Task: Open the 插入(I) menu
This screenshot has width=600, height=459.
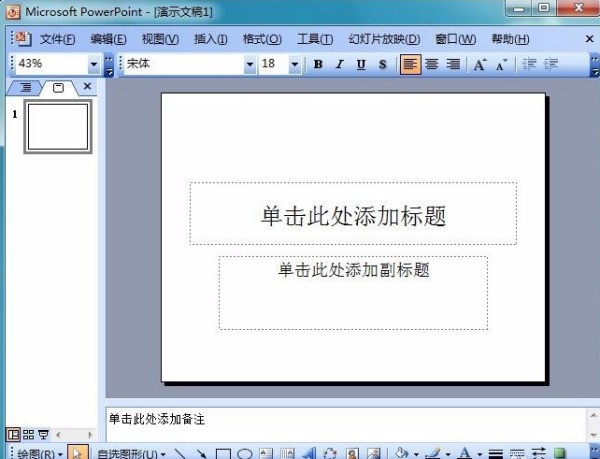Action: 210,39
